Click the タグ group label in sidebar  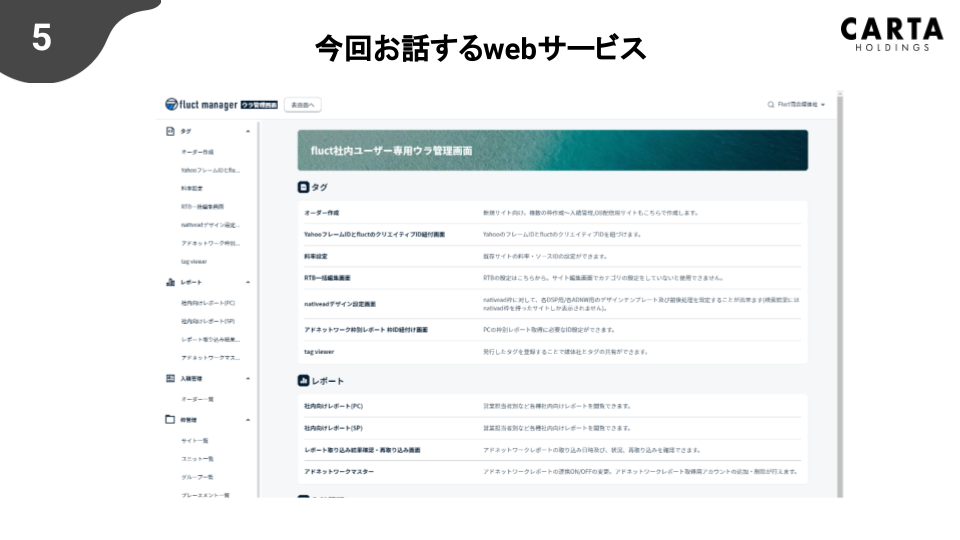[186, 131]
